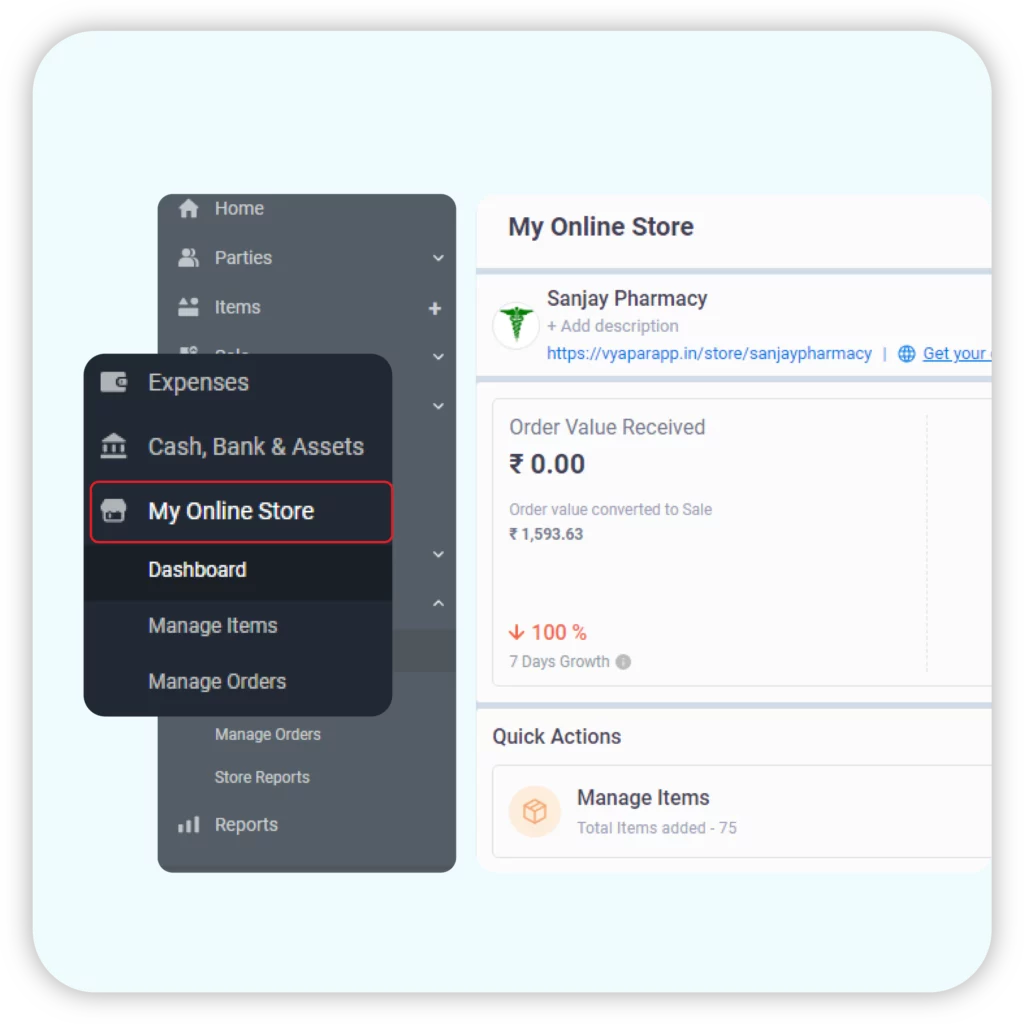Viewport: 1024px width, 1024px height.
Task: Click the Expenses wallet icon
Action: tap(114, 381)
